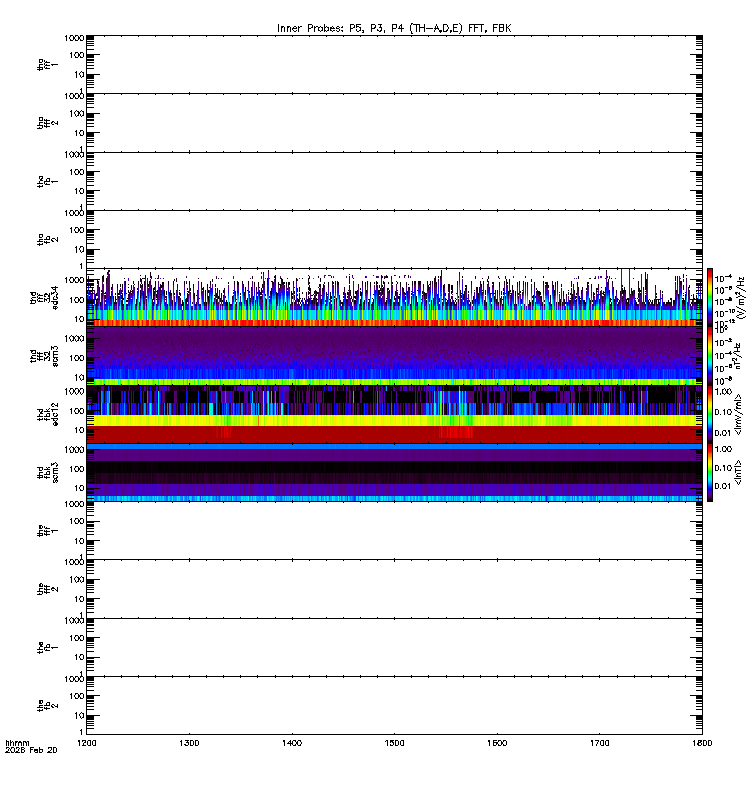Click the nT²/Hz color bar
Viewport: 750px width, 800px height.
(710, 356)
